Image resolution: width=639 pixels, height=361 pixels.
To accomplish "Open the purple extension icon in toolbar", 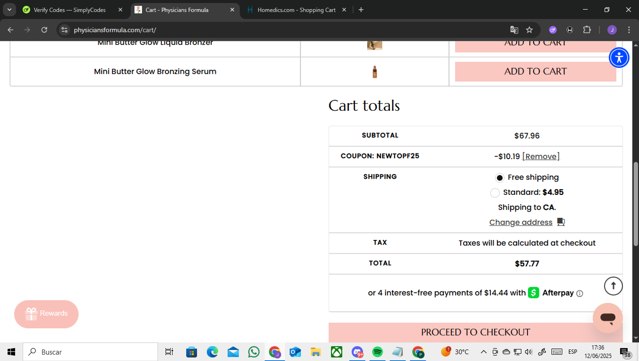I will (553, 30).
